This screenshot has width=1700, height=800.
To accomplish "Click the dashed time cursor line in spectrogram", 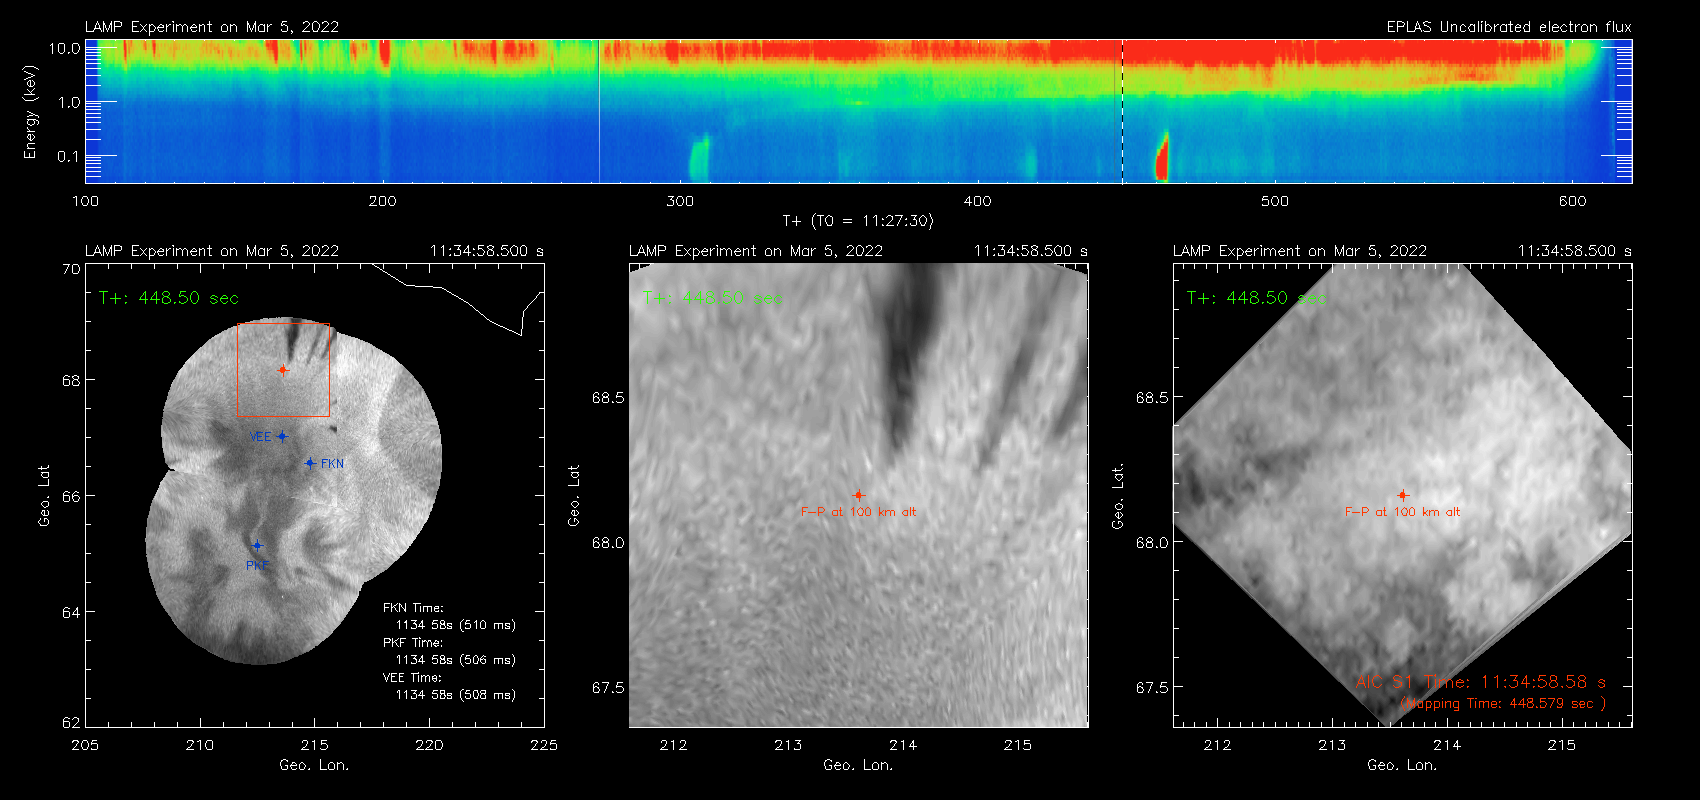I will pos(1123,111).
